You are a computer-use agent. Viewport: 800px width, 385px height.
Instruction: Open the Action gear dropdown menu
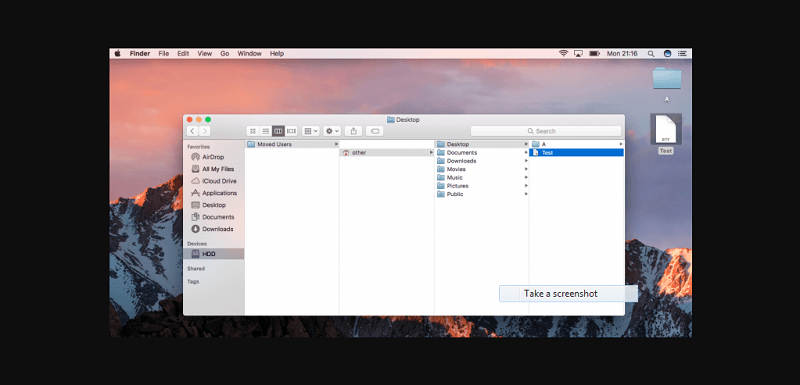tap(332, 131)
